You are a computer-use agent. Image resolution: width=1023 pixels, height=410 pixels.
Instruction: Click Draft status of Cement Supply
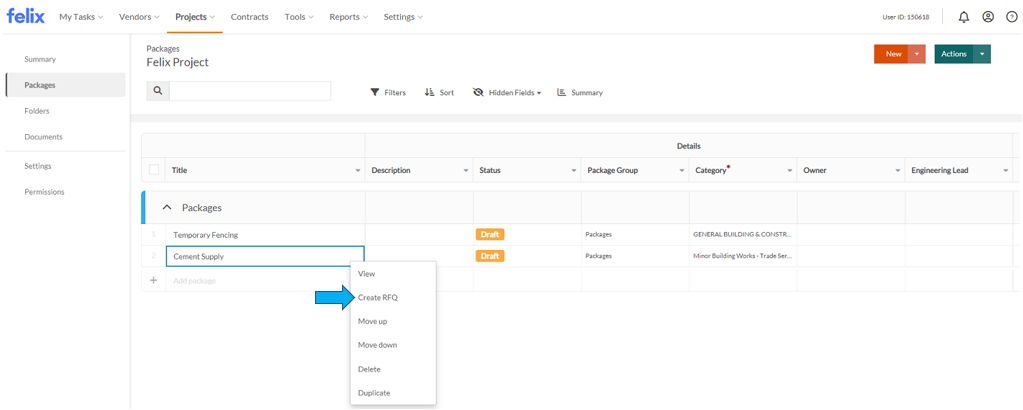(x=490, y=256)
